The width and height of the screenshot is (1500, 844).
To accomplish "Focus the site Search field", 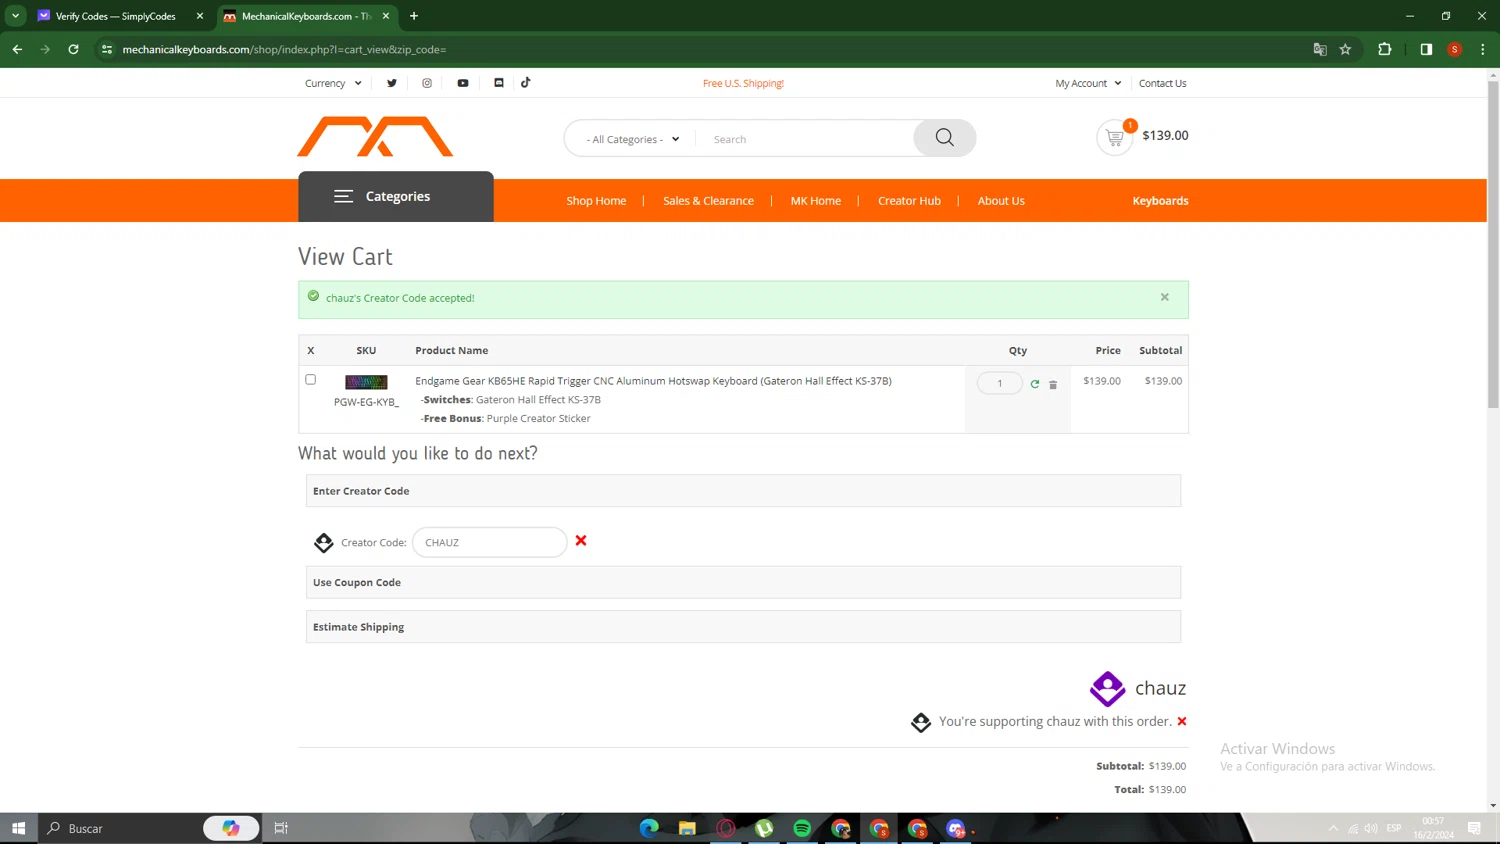I will click(805, 139).
